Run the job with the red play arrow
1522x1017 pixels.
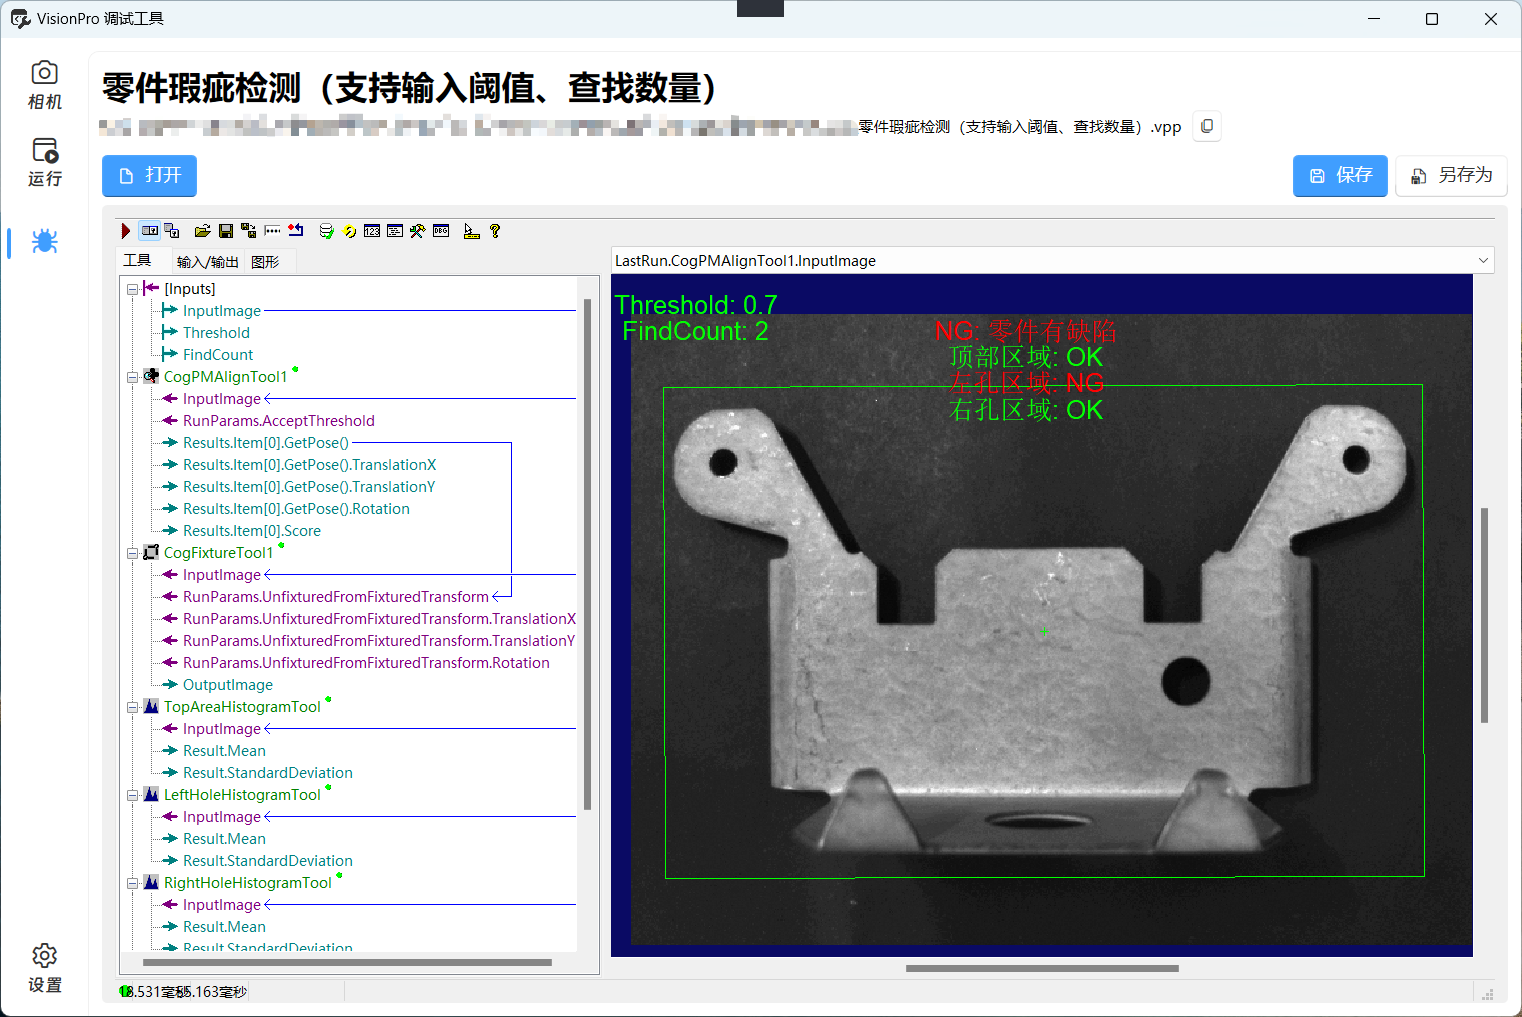click(x=125, y=230)
